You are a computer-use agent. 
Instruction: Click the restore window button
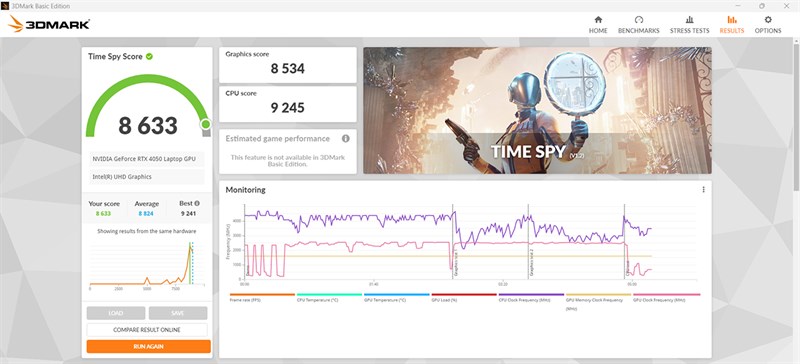pyautogui.click(x=762, y=6)
